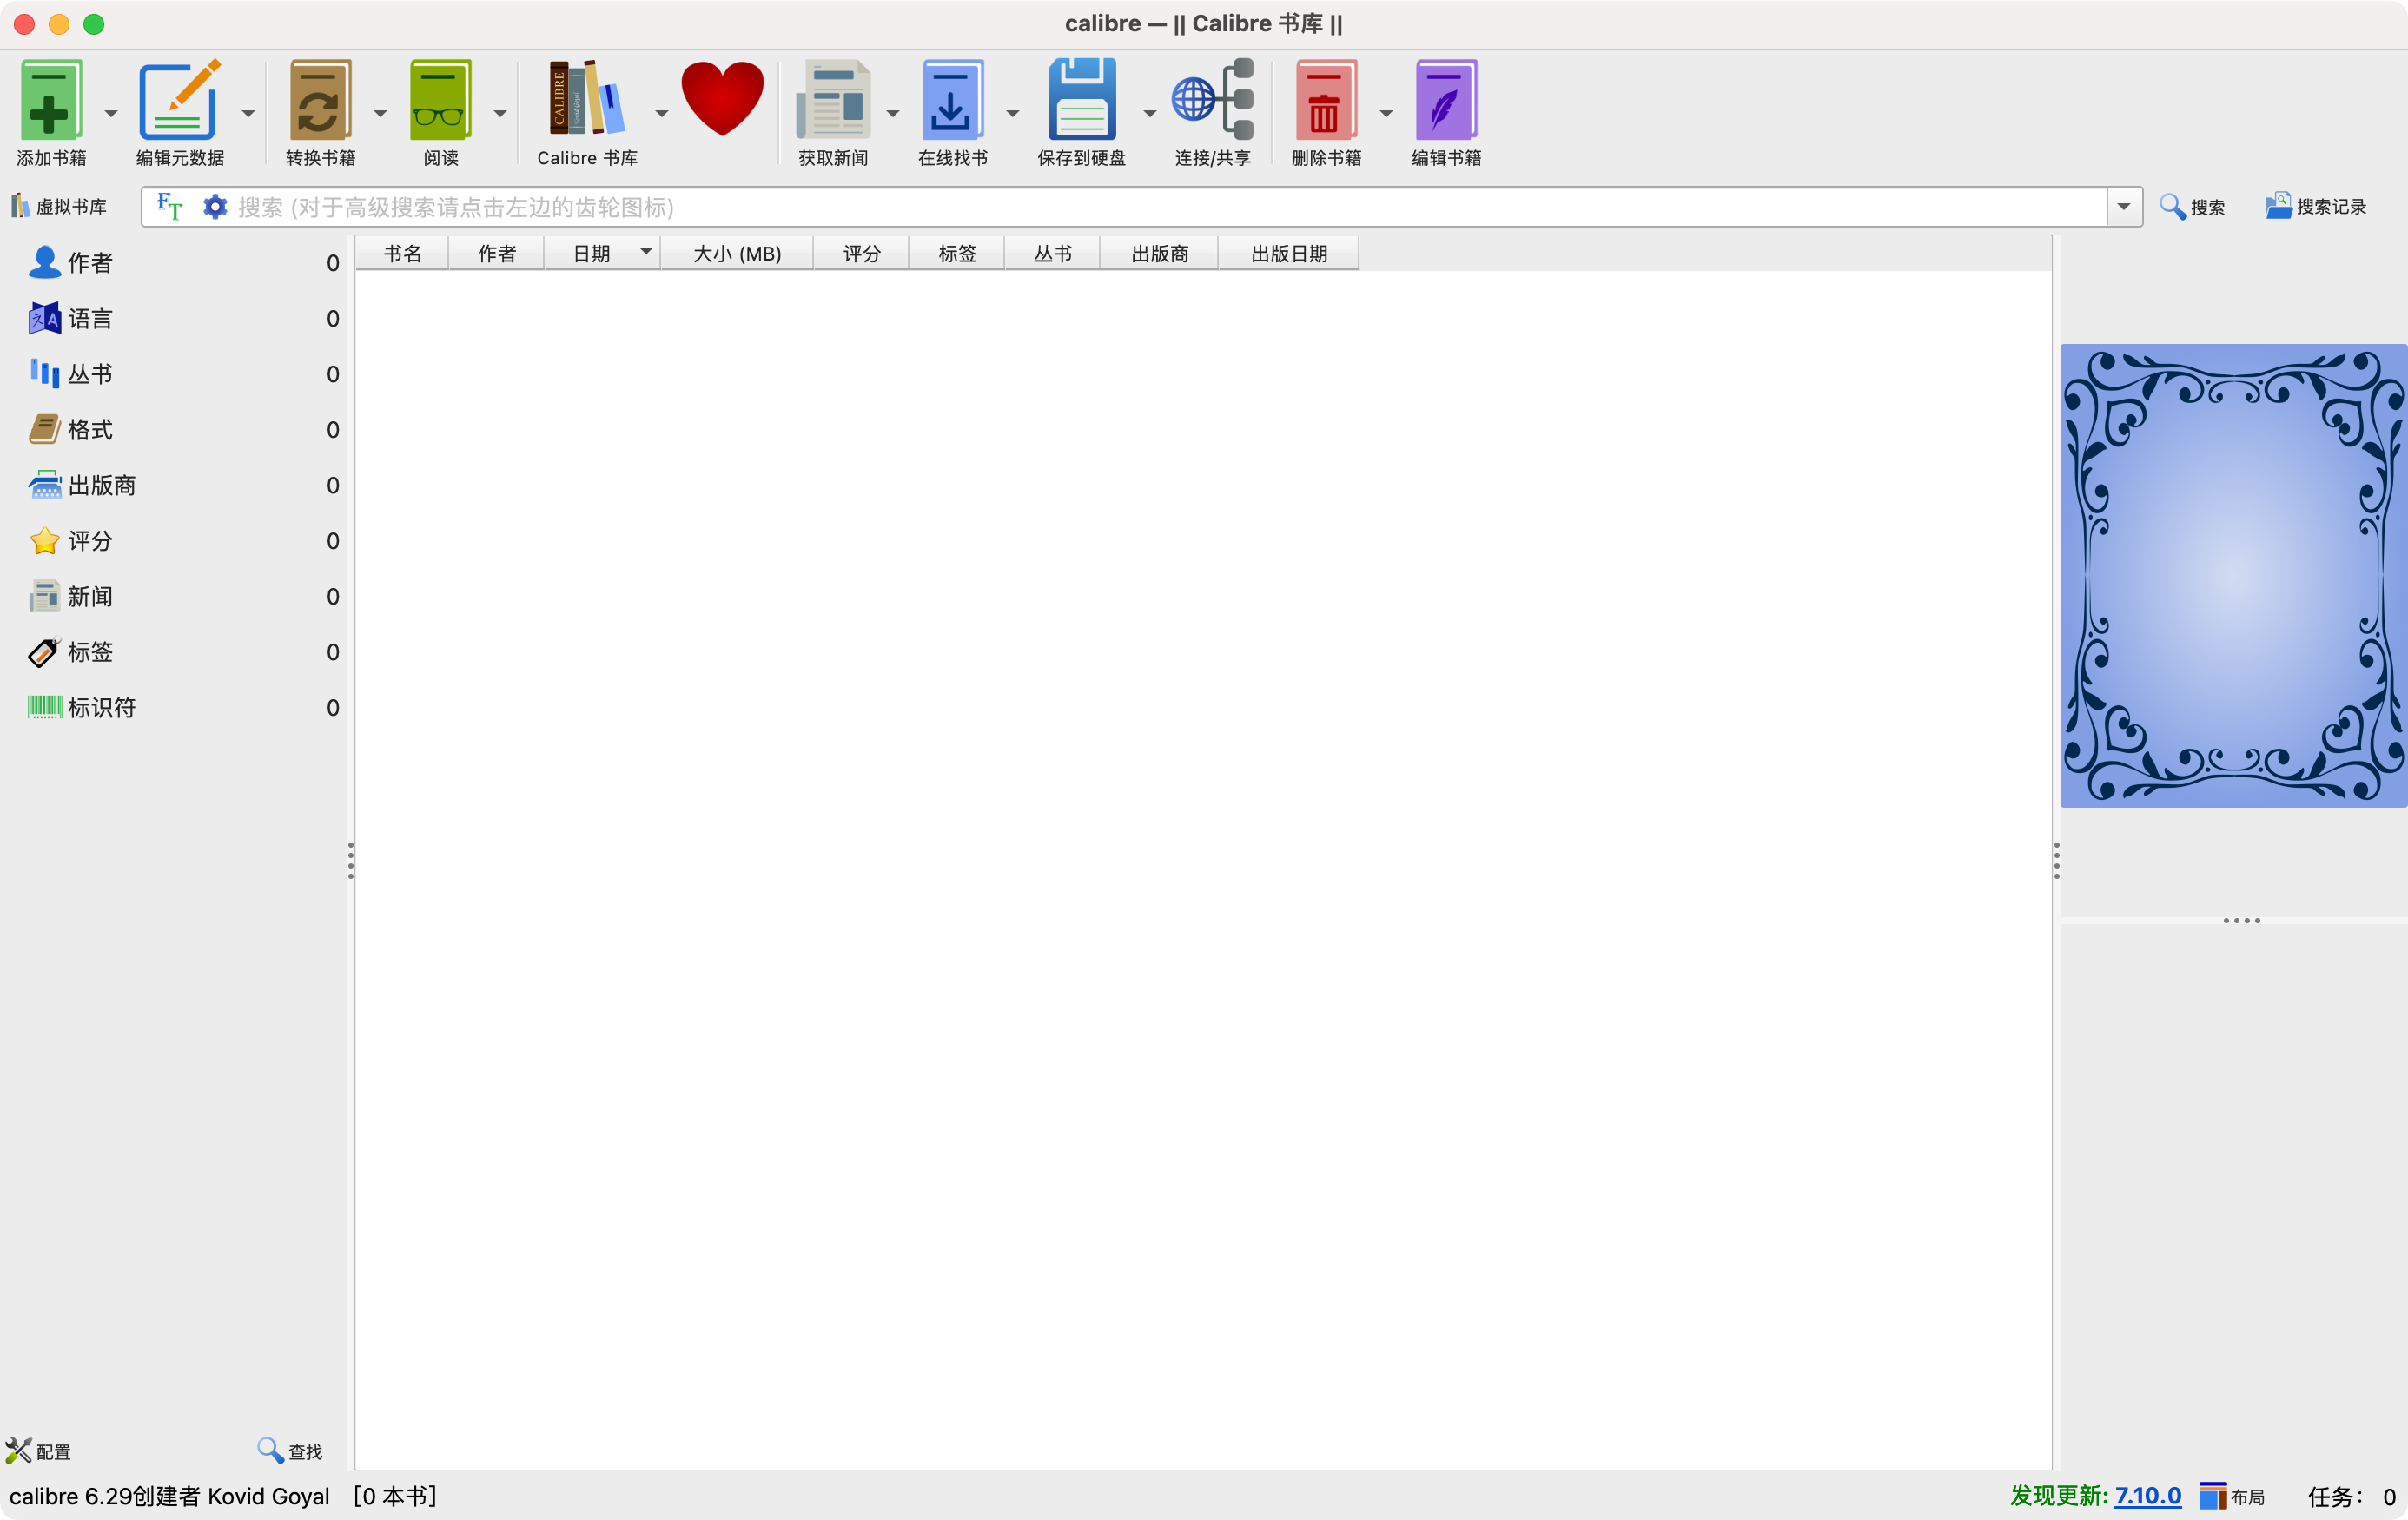Open search history dropdown arrow
This screenshot has width=2408, height=1520.
click(x=2124, y=207)
